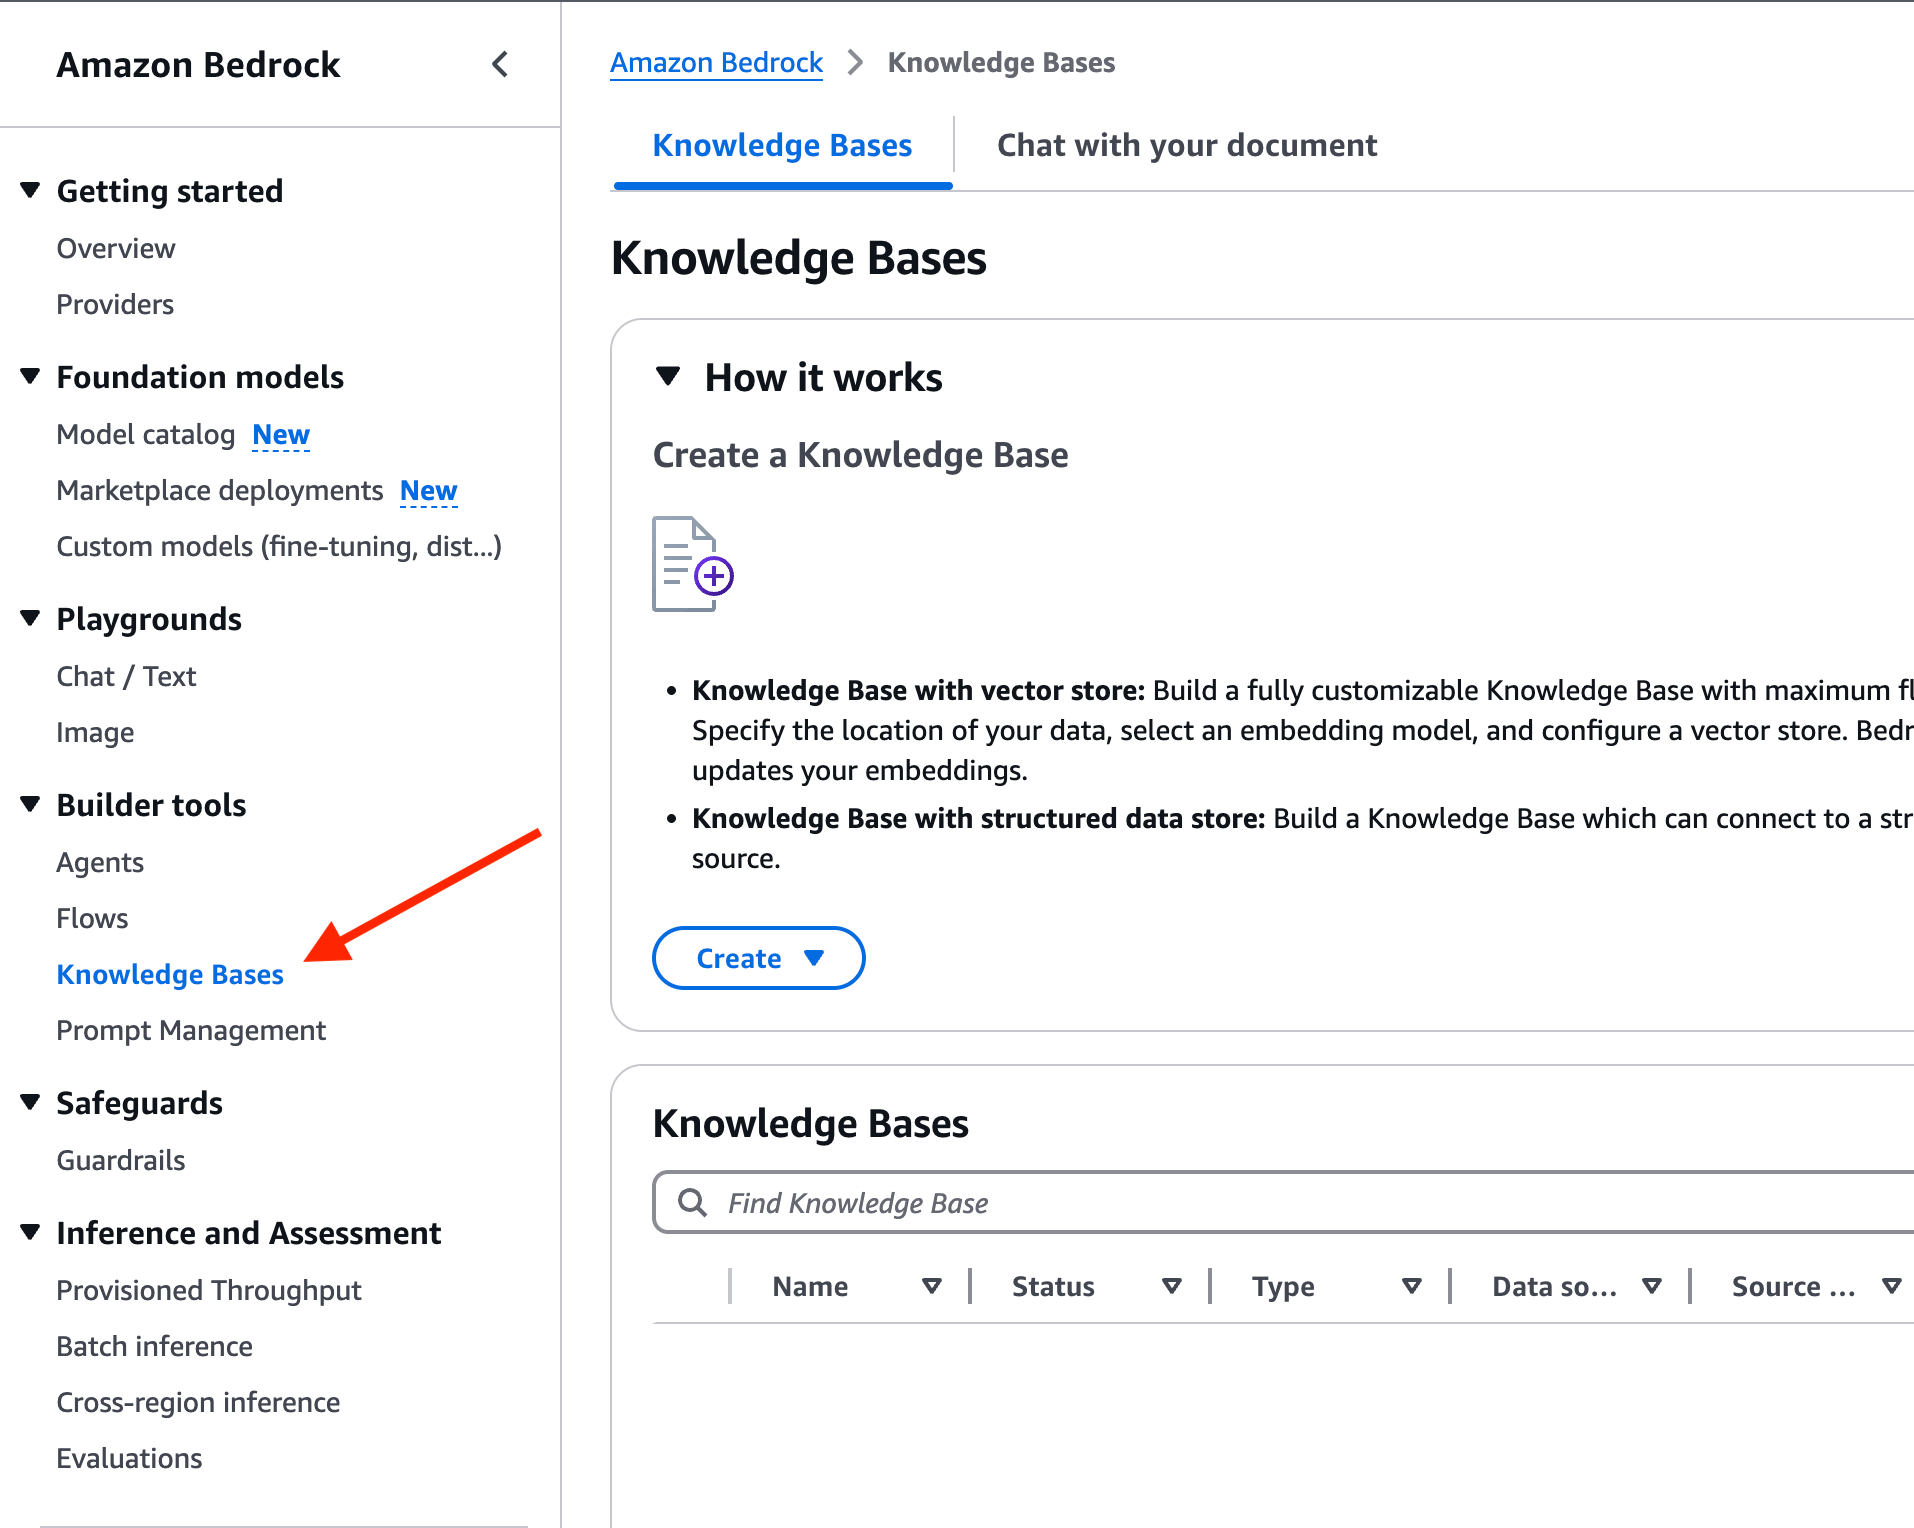Switch to Chat with your document tab
Image resolution: width=1914 pixels, height=1528 pixels.
[1186, 146]
